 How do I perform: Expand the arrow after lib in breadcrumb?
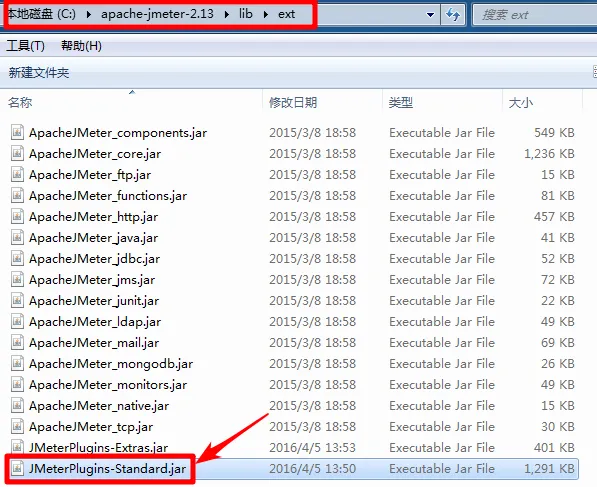266,14
